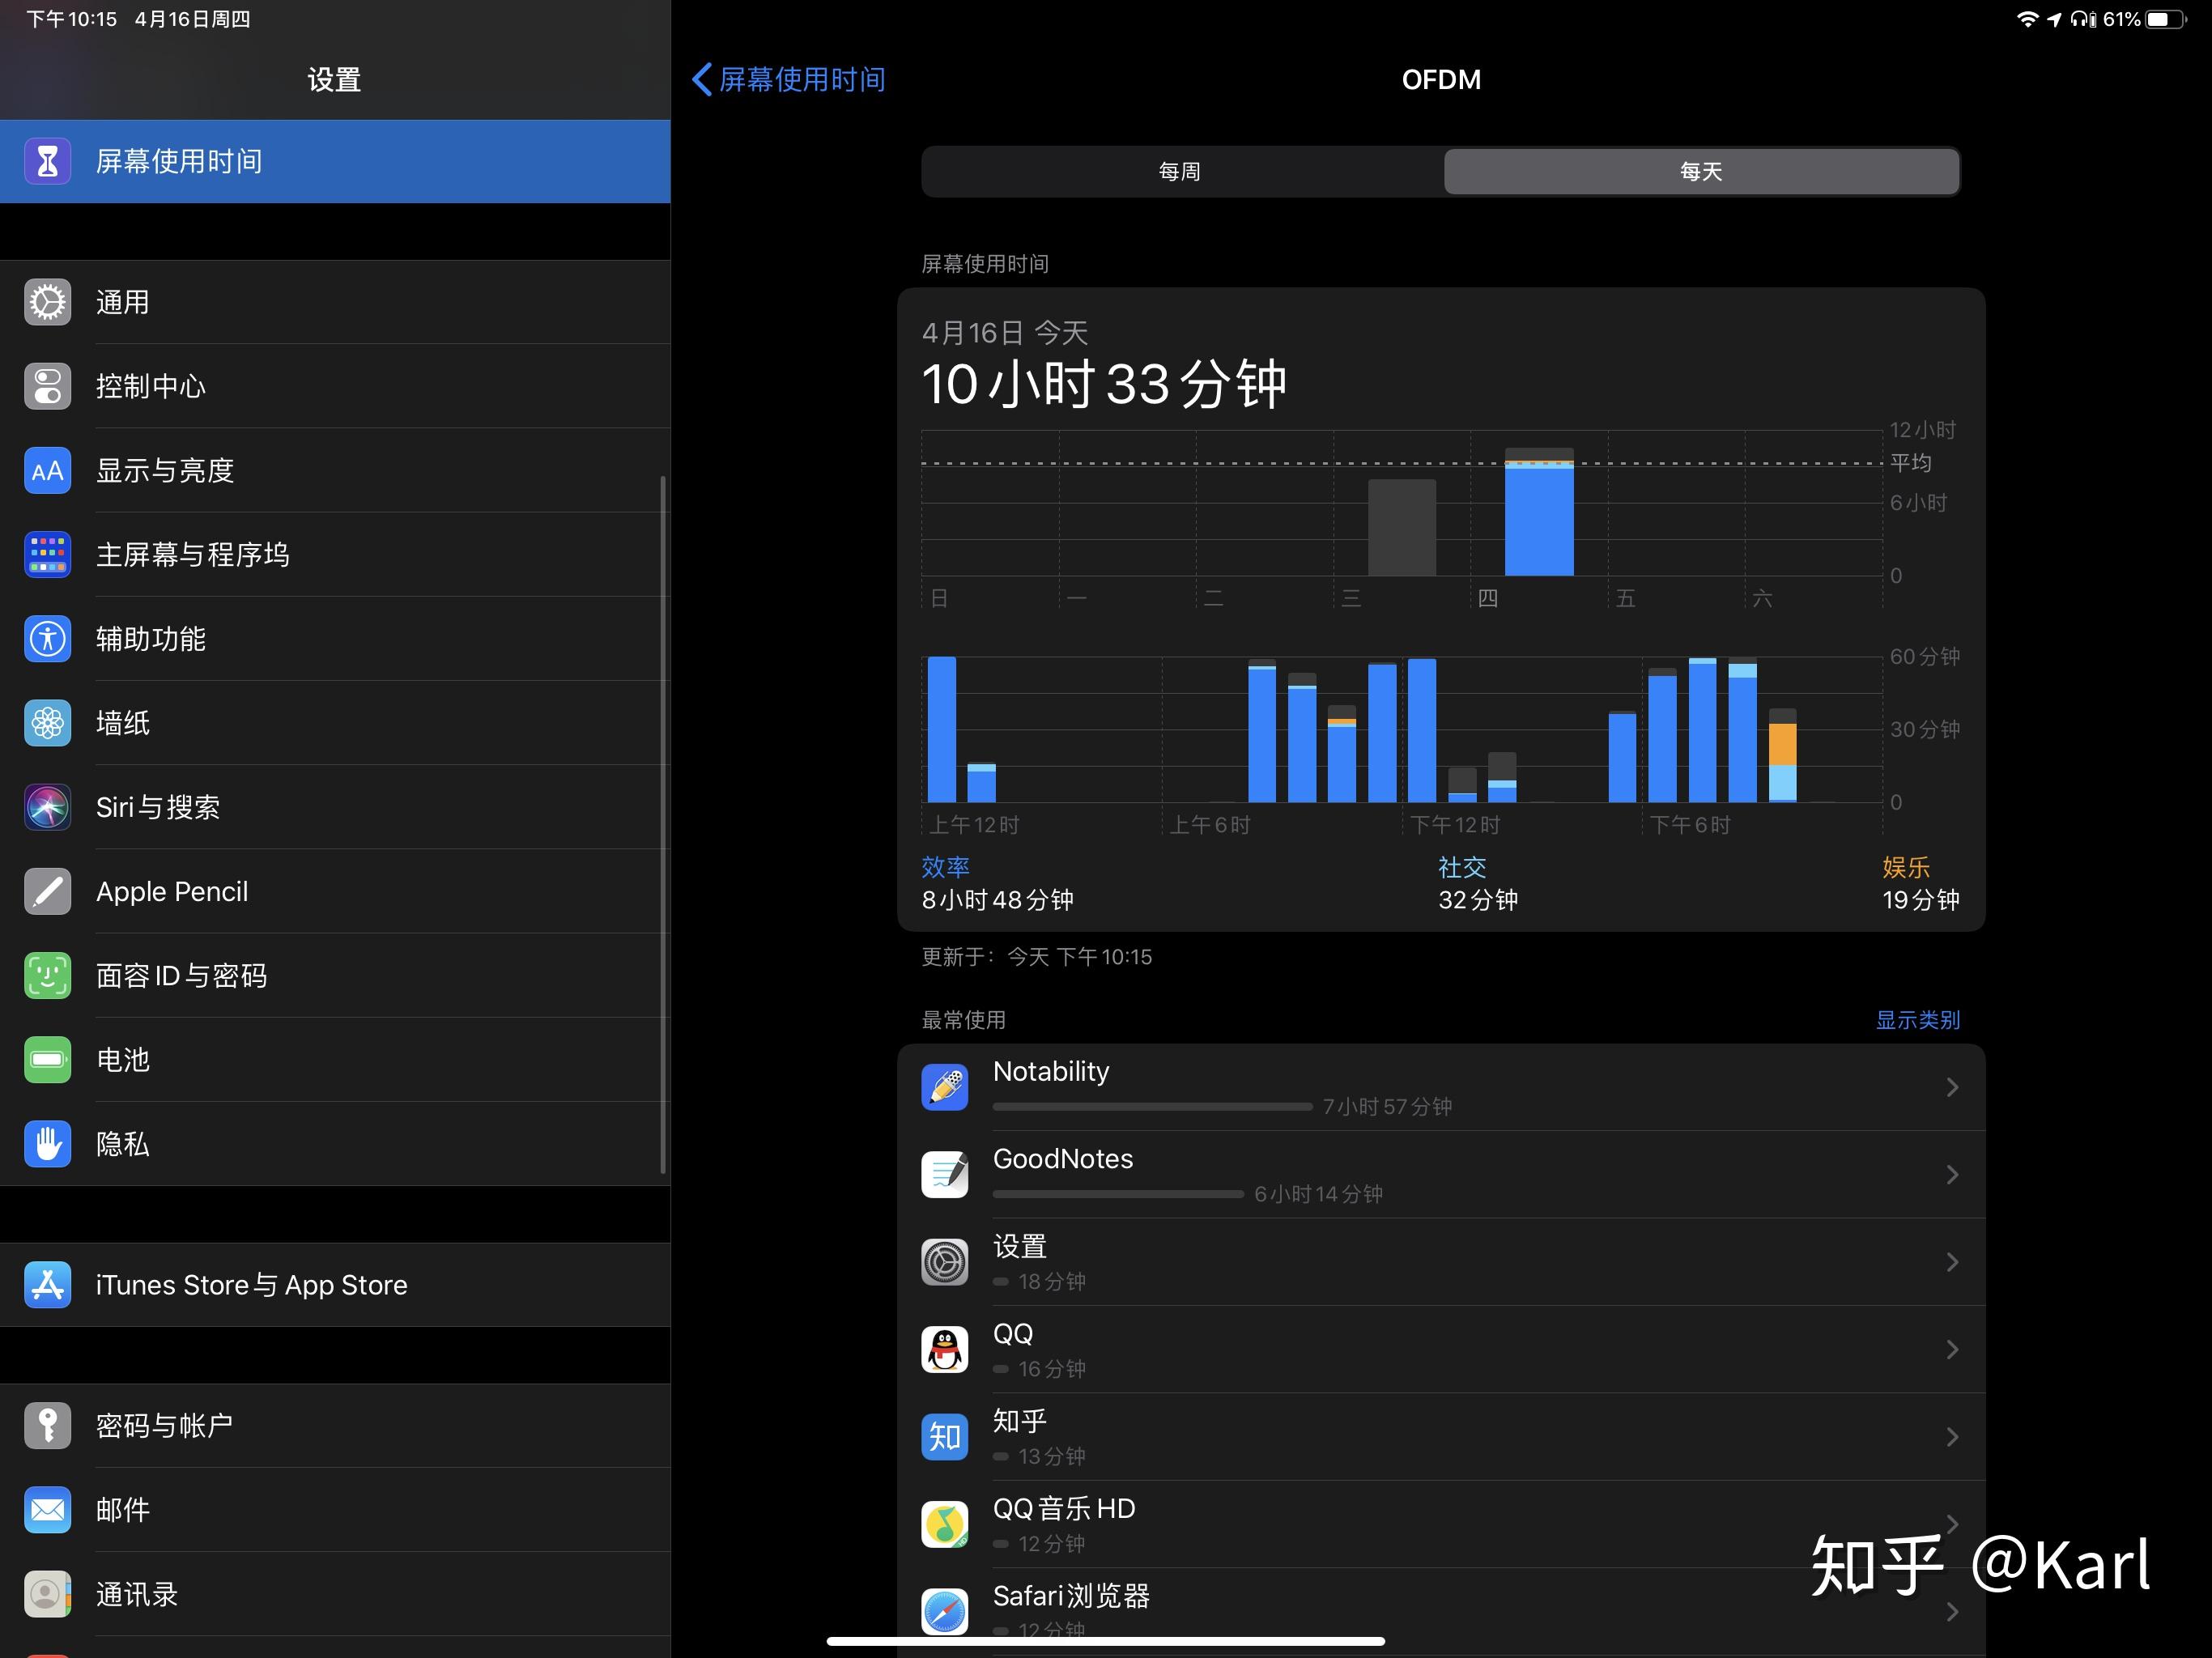Tap the 设置 sidebar header
This screenshot has height=1658, width=2212.
pos(334,79)
